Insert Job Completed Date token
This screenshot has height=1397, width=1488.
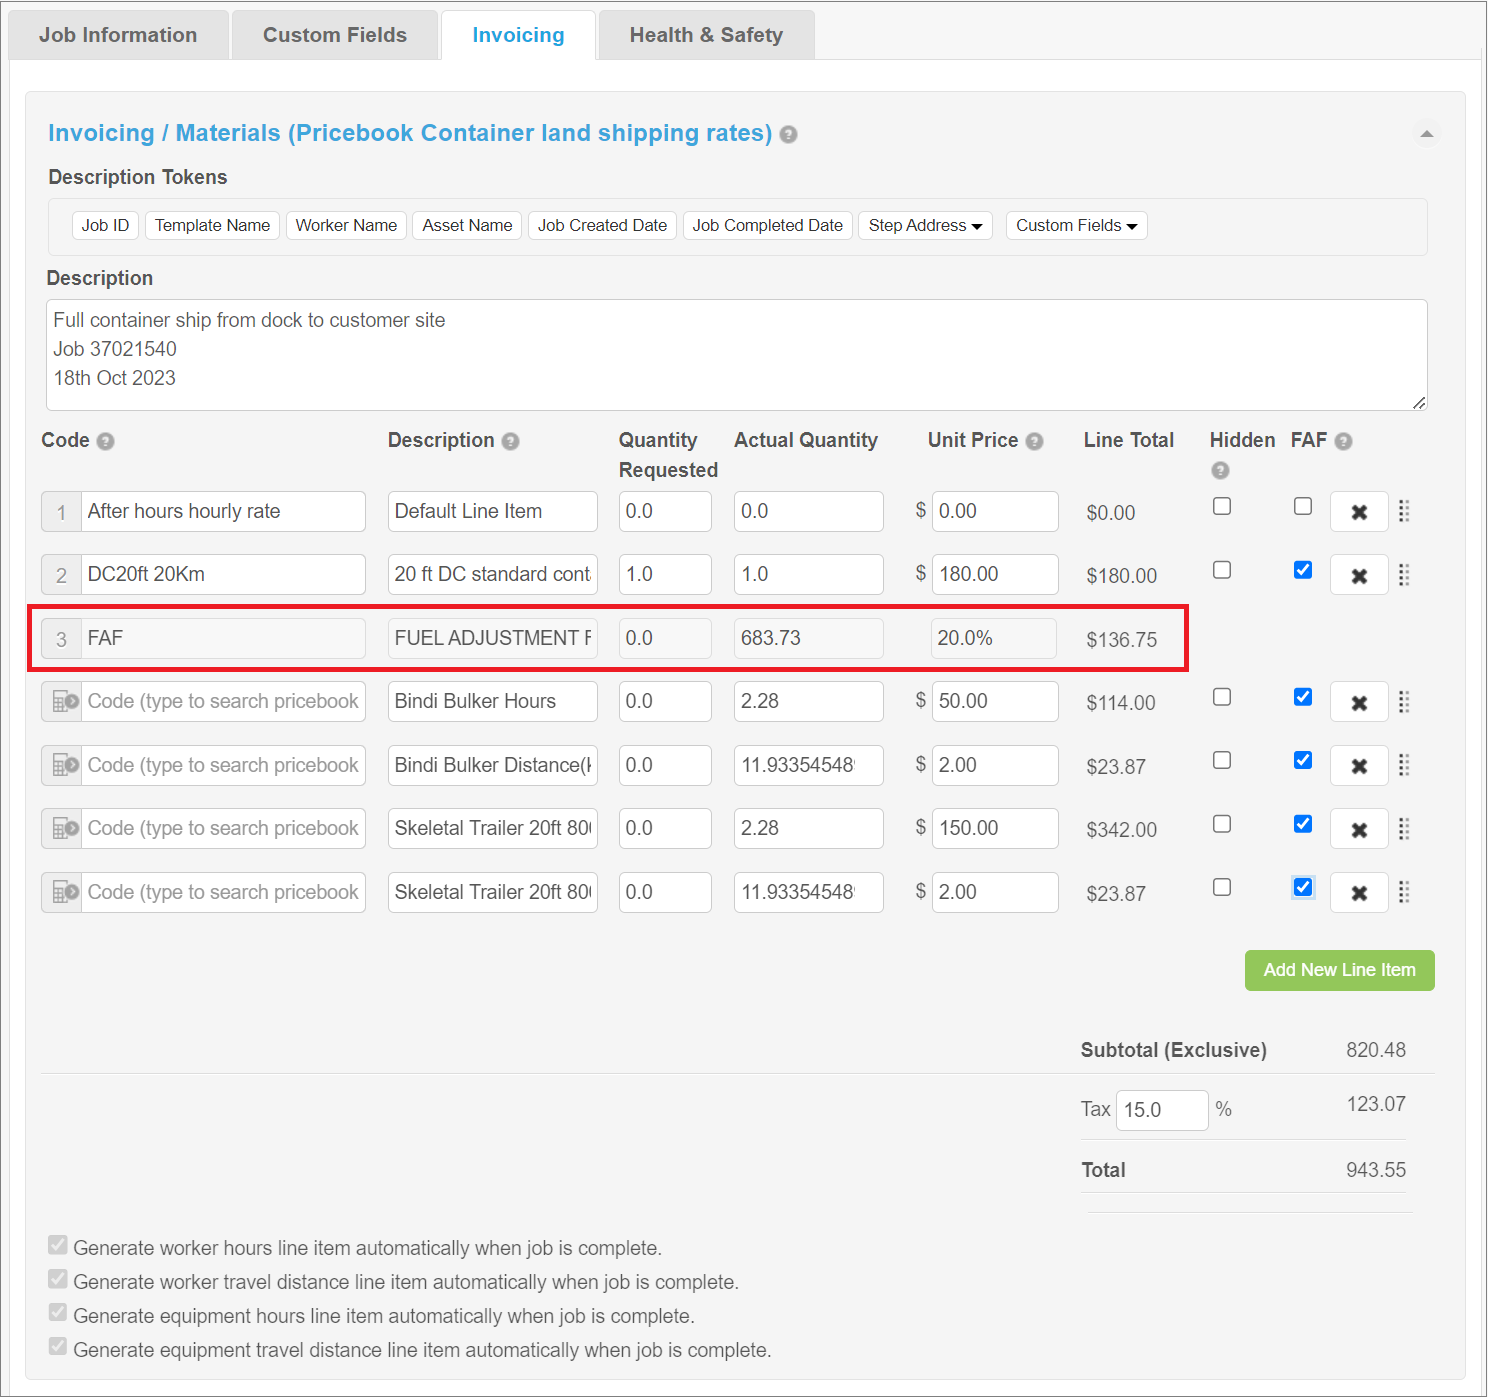(767, 226)
